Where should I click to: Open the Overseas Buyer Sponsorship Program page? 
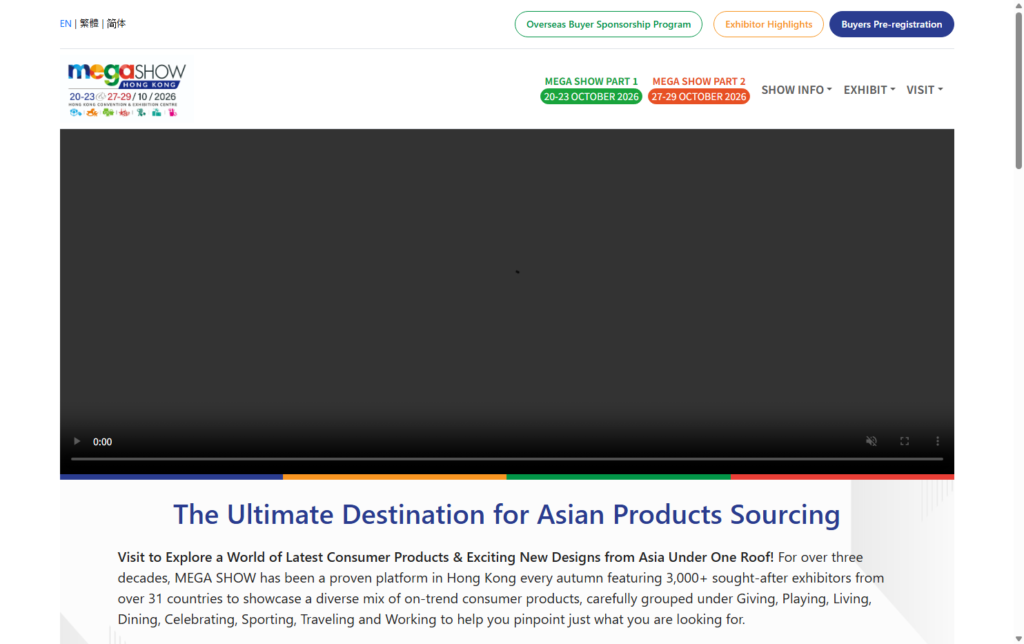point(608,23)
